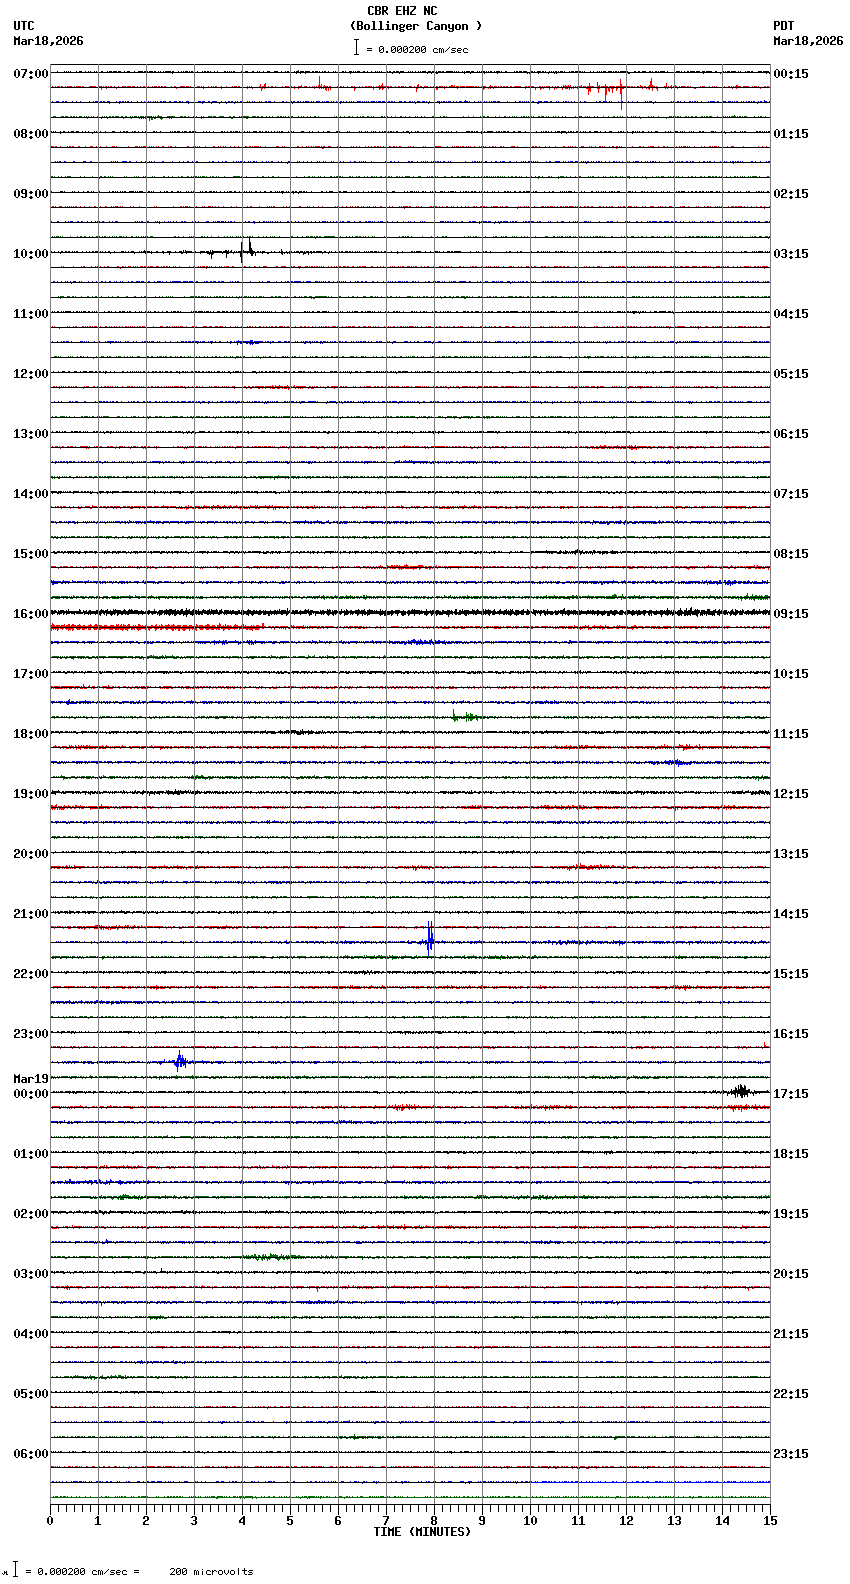Click the '03:00' UTC time label
The height and width of the screenshot is (1584, 850).
pyautogui.click(x=30, y=1274)
